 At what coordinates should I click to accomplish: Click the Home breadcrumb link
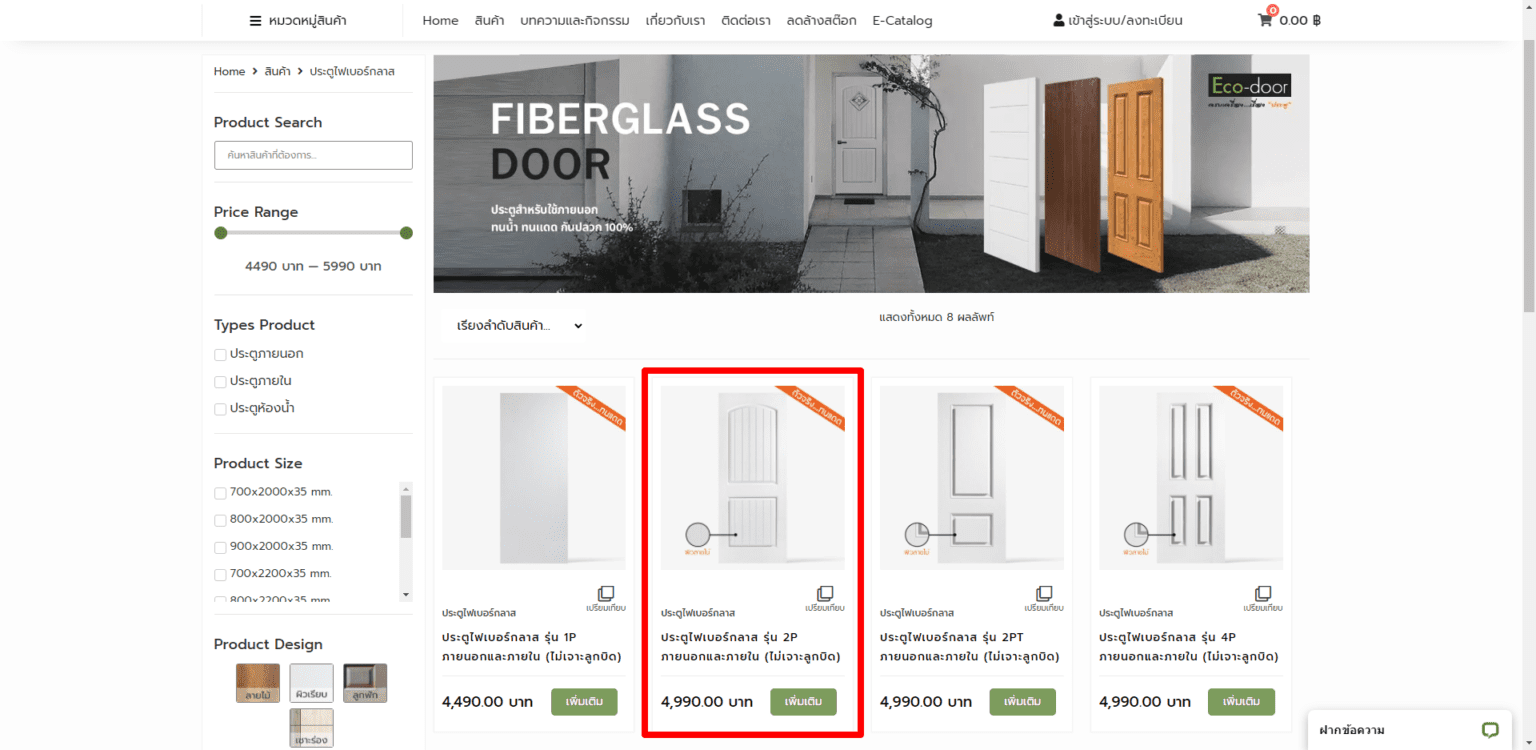tap(229, 71)
